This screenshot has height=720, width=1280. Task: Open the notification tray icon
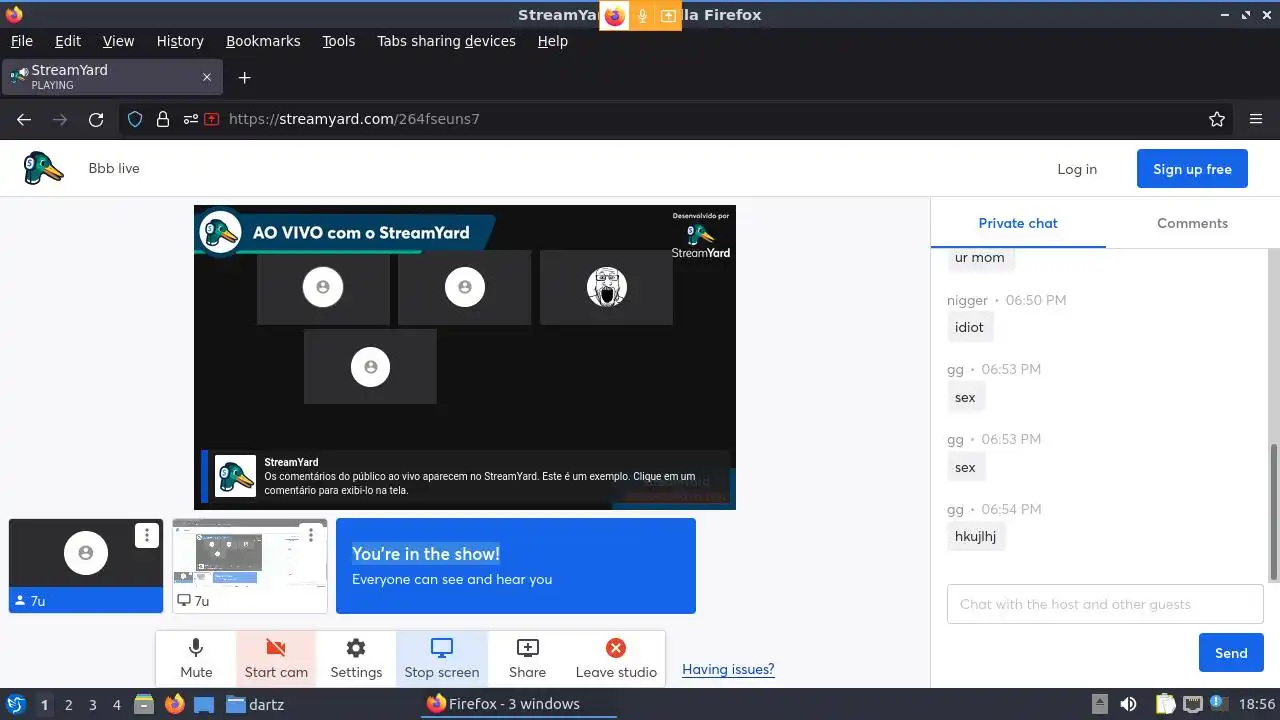click(1218, 704)
